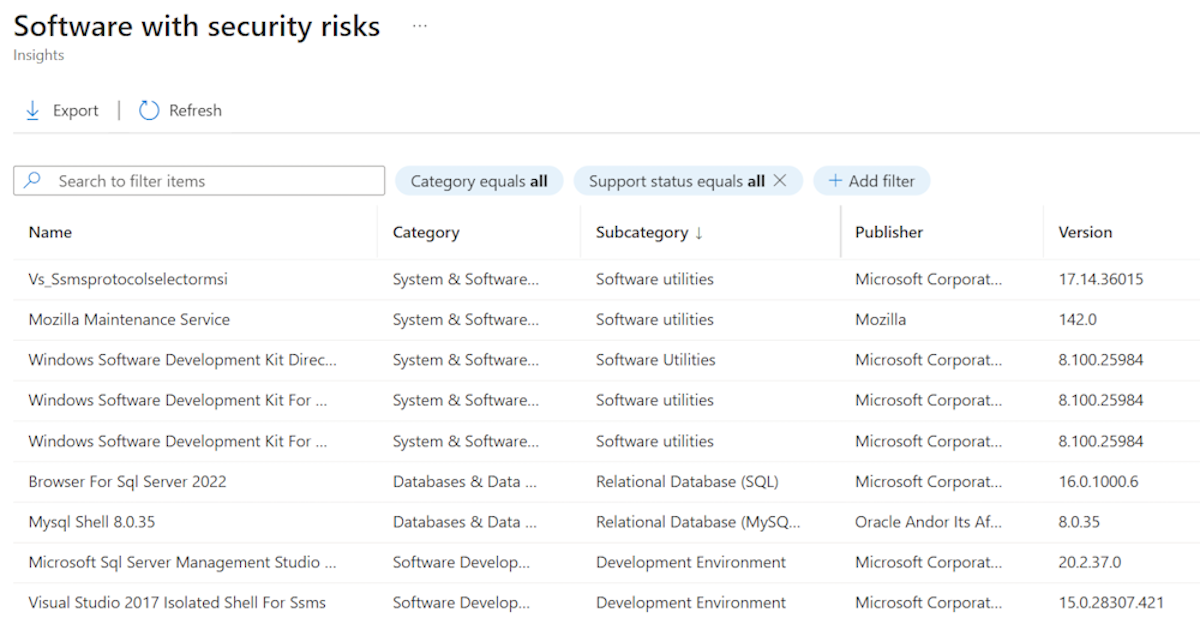Open the Mozilla Maintenance Service entry
This screenshot has height=618, width=1200.
(x=129, y=320)
